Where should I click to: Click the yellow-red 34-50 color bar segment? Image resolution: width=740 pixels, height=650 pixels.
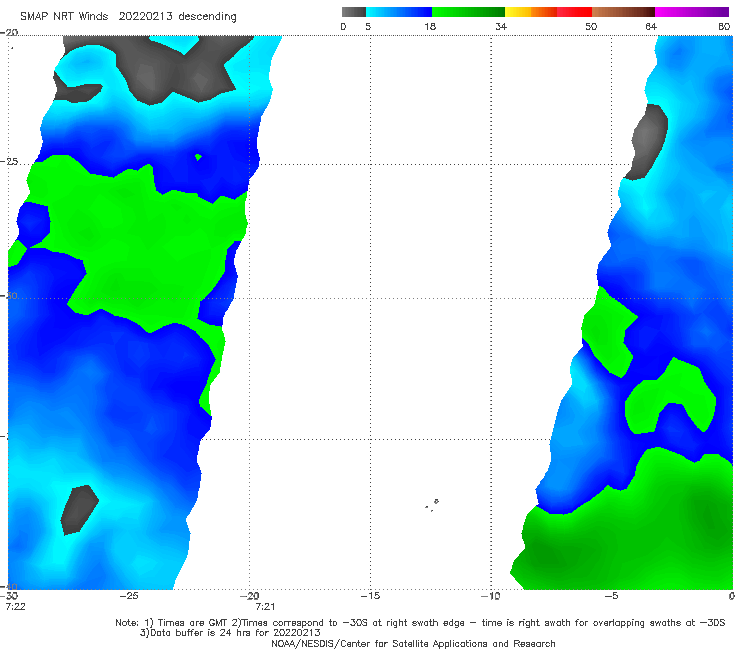tap(548, 12)
